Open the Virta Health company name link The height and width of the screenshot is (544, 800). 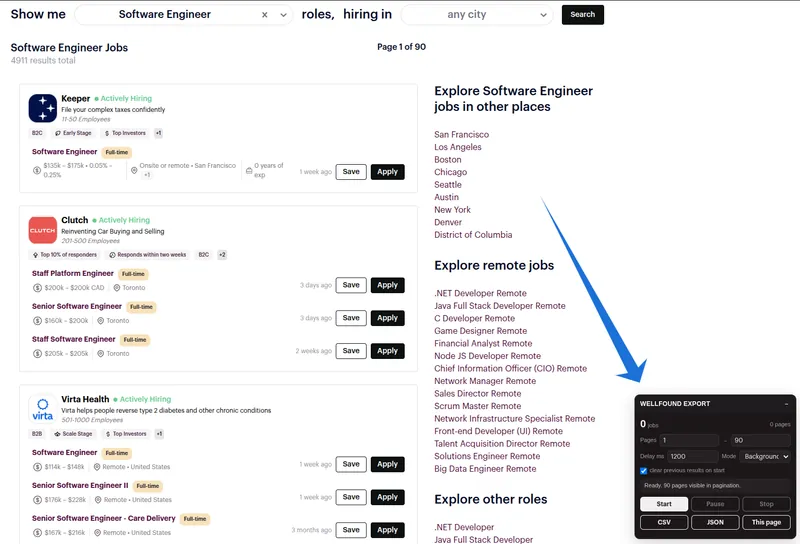[x=85, y=399]
